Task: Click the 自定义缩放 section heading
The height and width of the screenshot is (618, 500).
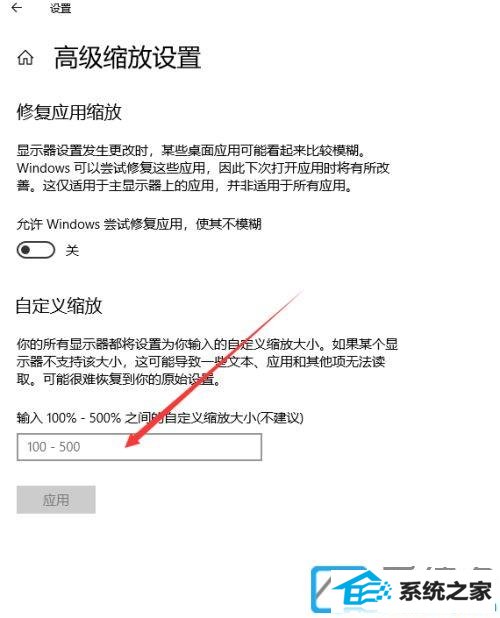Action: click(59, 306)
